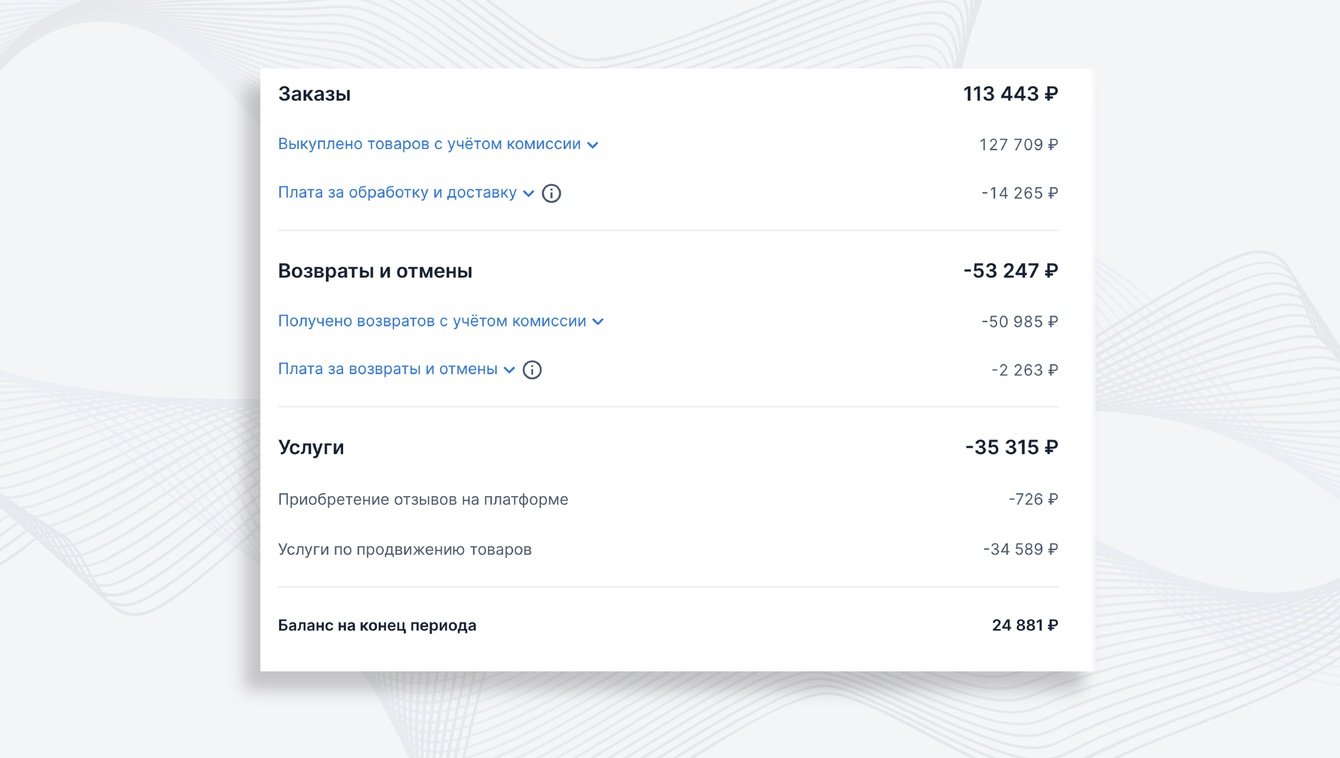Click the Заказы section heading

(x=314, y=94)
